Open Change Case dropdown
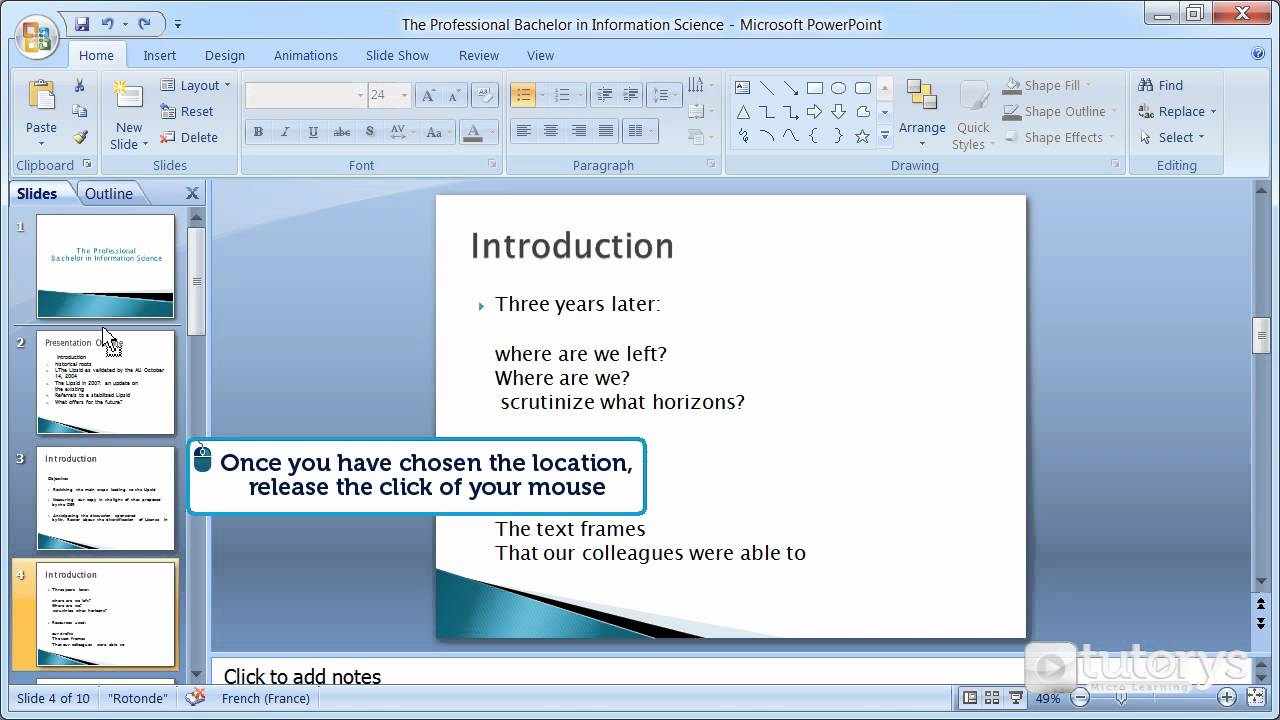Viewport: 1280px width, 720px height. pyautogui.click(x=437, y=132)
